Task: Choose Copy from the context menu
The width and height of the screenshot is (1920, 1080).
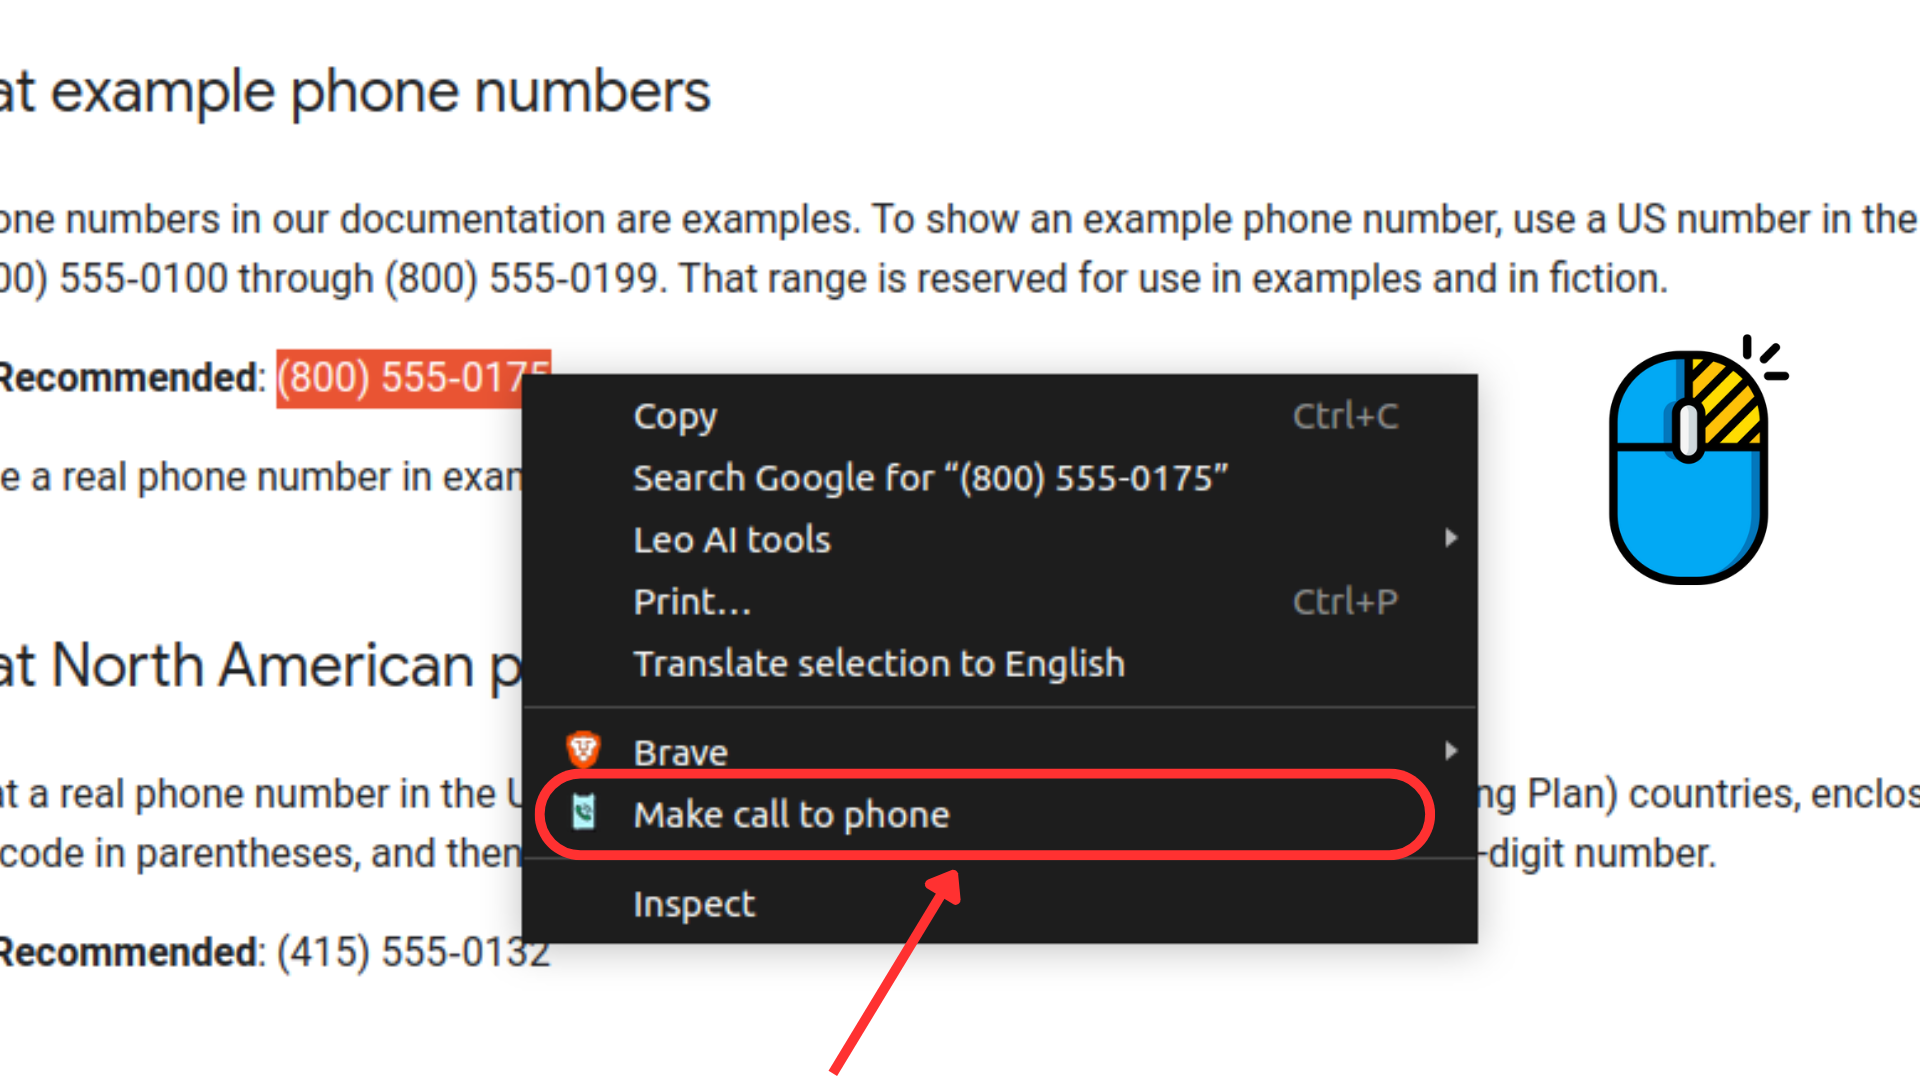Action: click(676, 416)
